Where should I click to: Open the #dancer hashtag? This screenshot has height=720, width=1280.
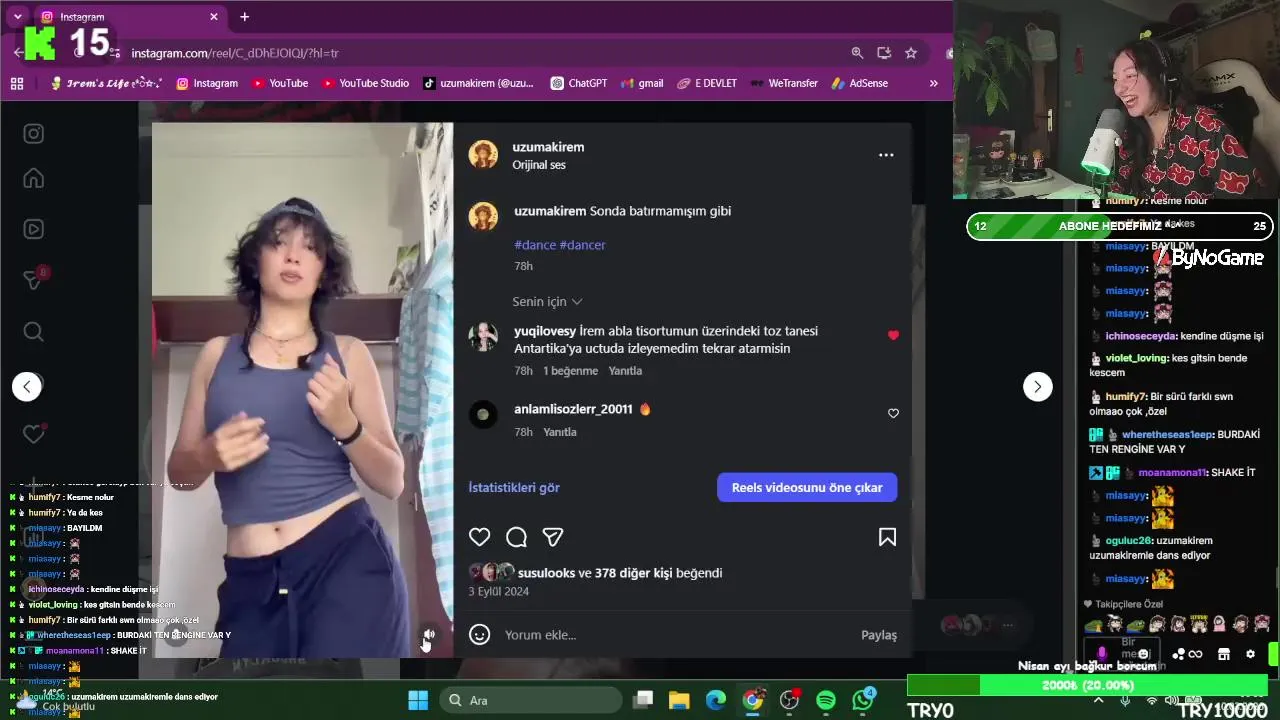pos(582,245)
